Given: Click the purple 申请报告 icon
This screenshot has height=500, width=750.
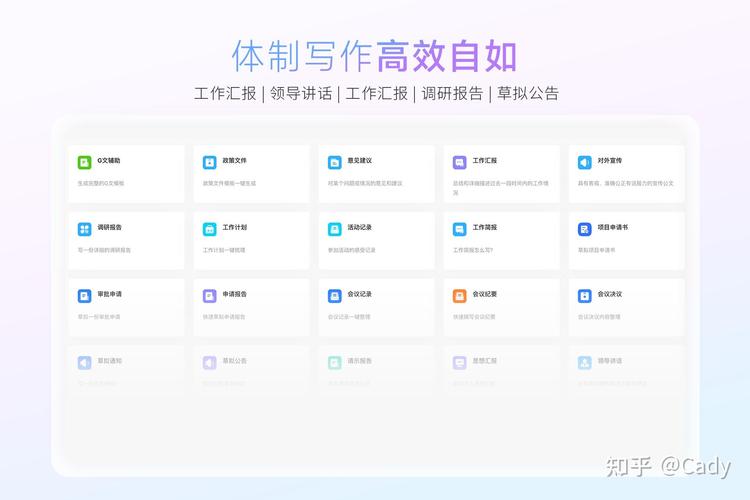Looking at the screenshot, I should pyautogui.click(x=210, y=296).
